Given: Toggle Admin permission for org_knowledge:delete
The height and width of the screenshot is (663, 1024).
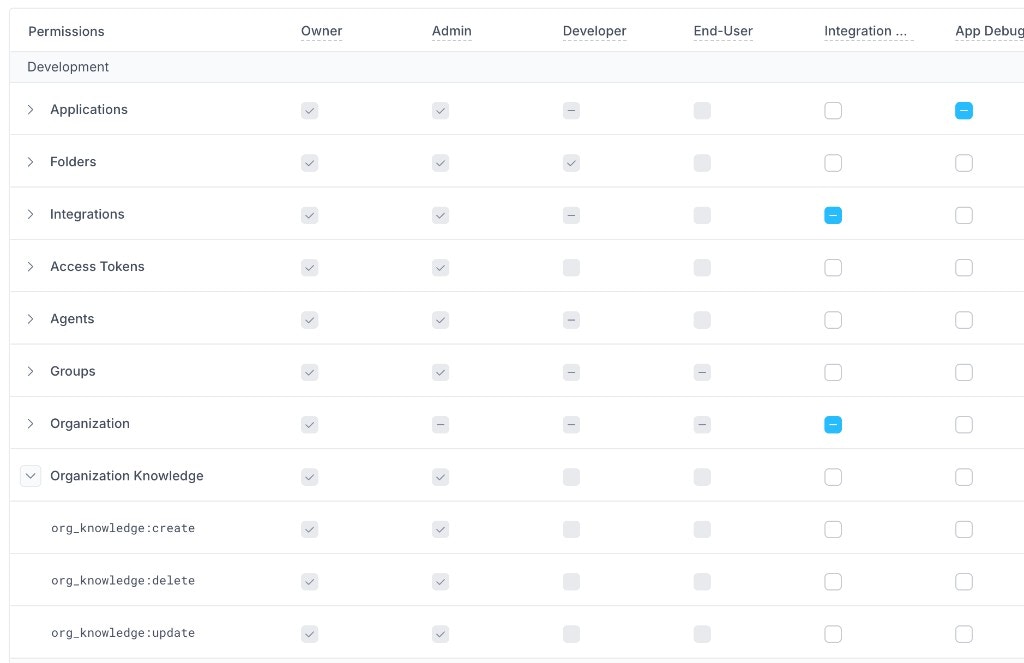Looking at the screenshot, I should pyautogui.click(x=440, y=581).
